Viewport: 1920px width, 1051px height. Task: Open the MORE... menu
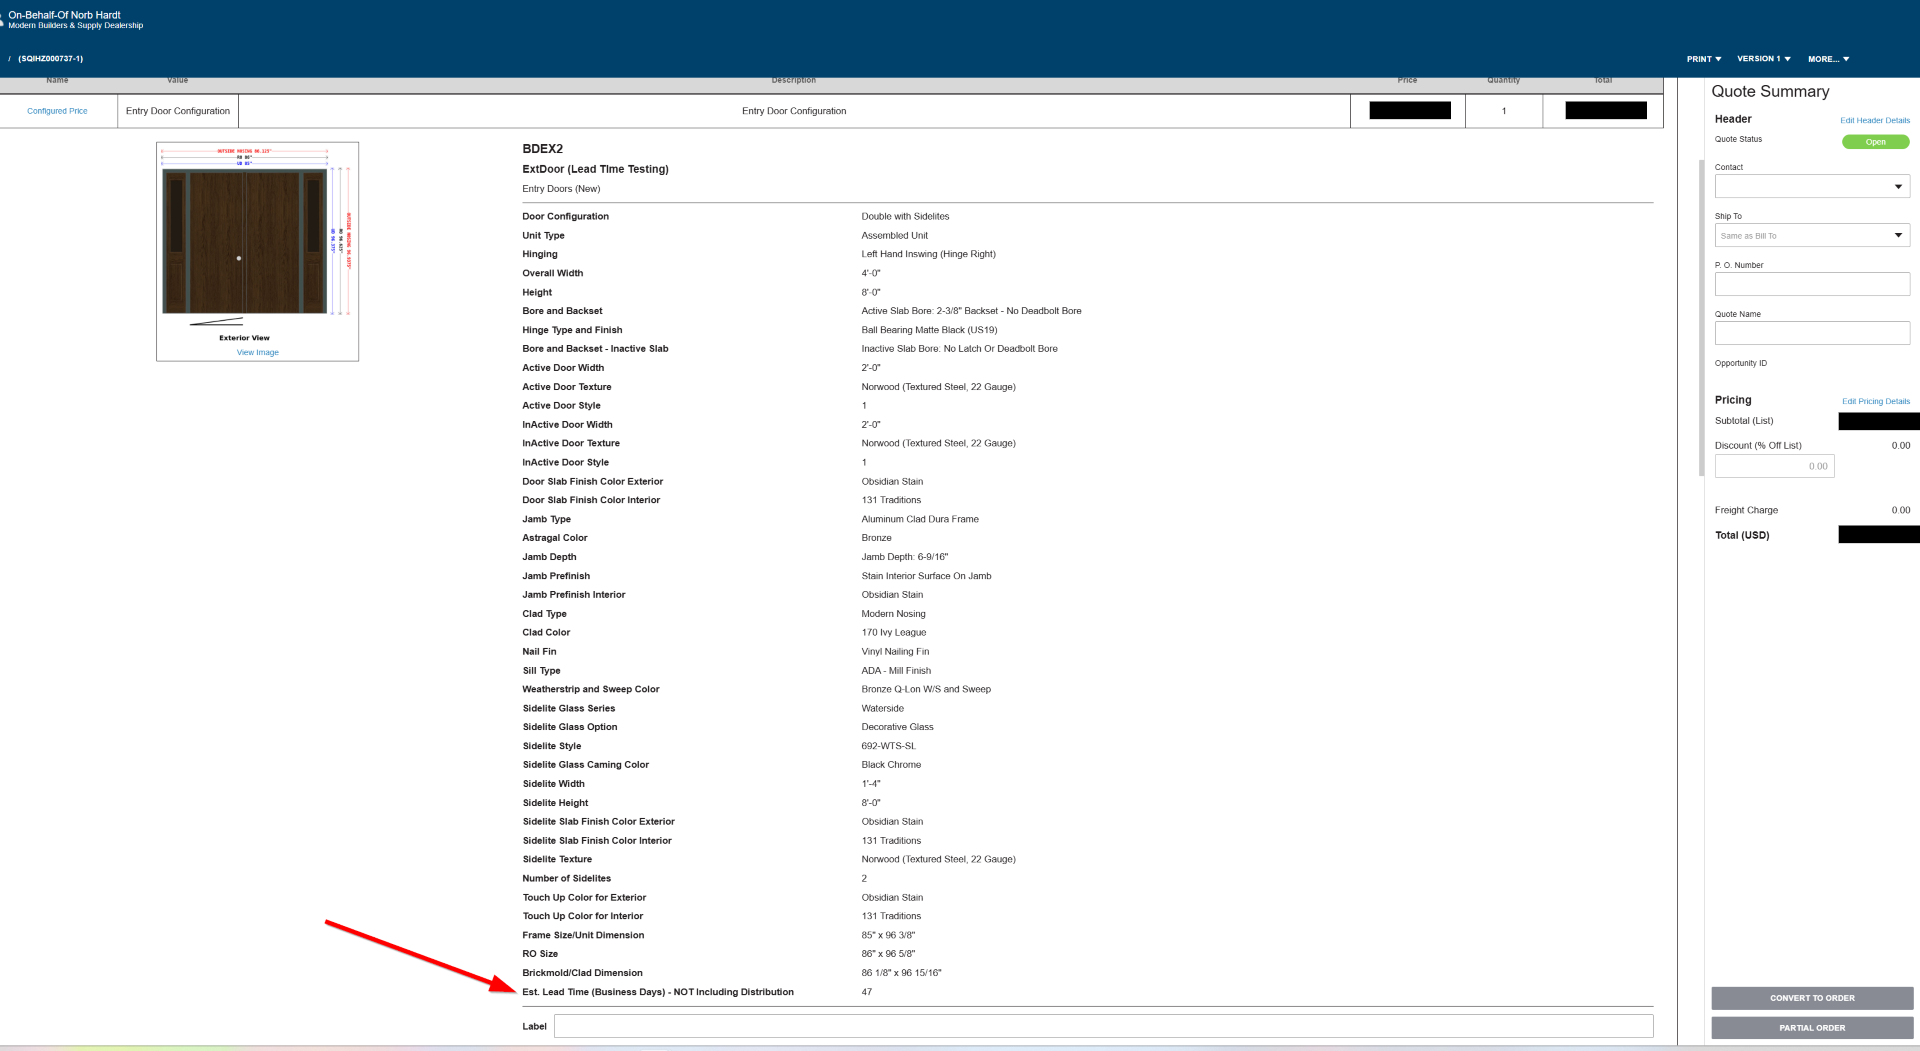click(x=1829, y=59)
